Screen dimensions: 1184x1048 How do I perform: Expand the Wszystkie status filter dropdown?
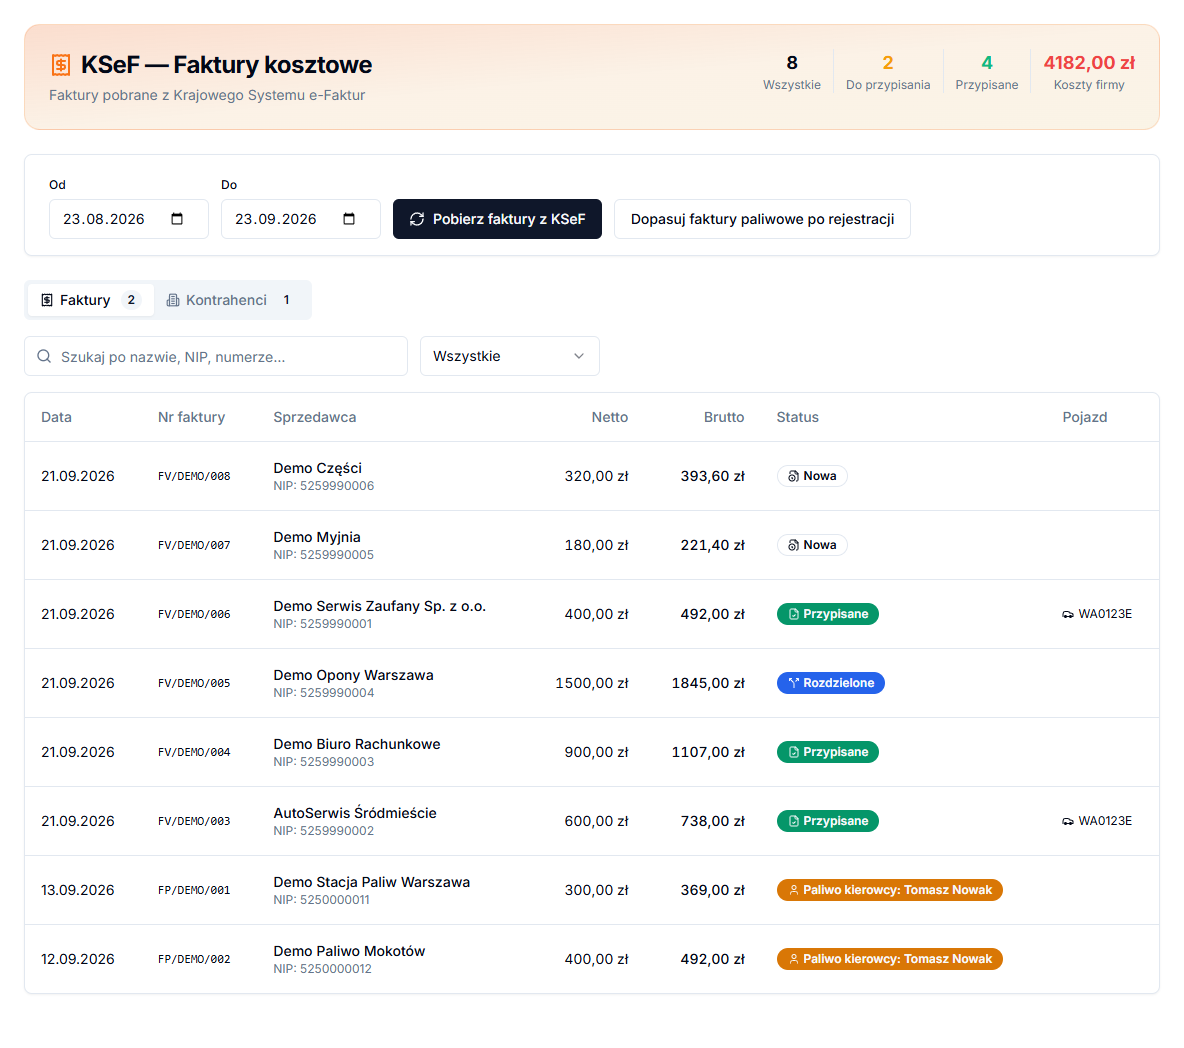(510, 356)
